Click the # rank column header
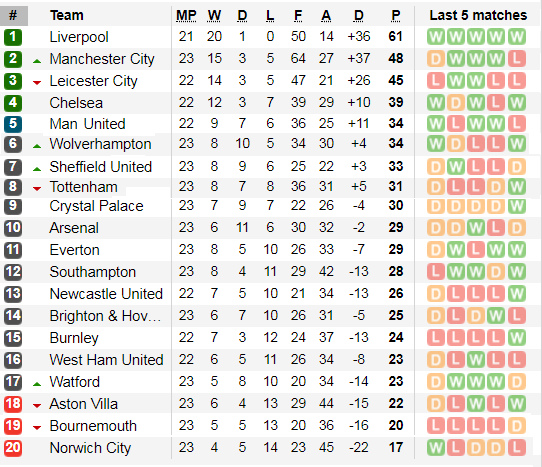542x467 pixels. pyautogui.click(x=13, y=16)
